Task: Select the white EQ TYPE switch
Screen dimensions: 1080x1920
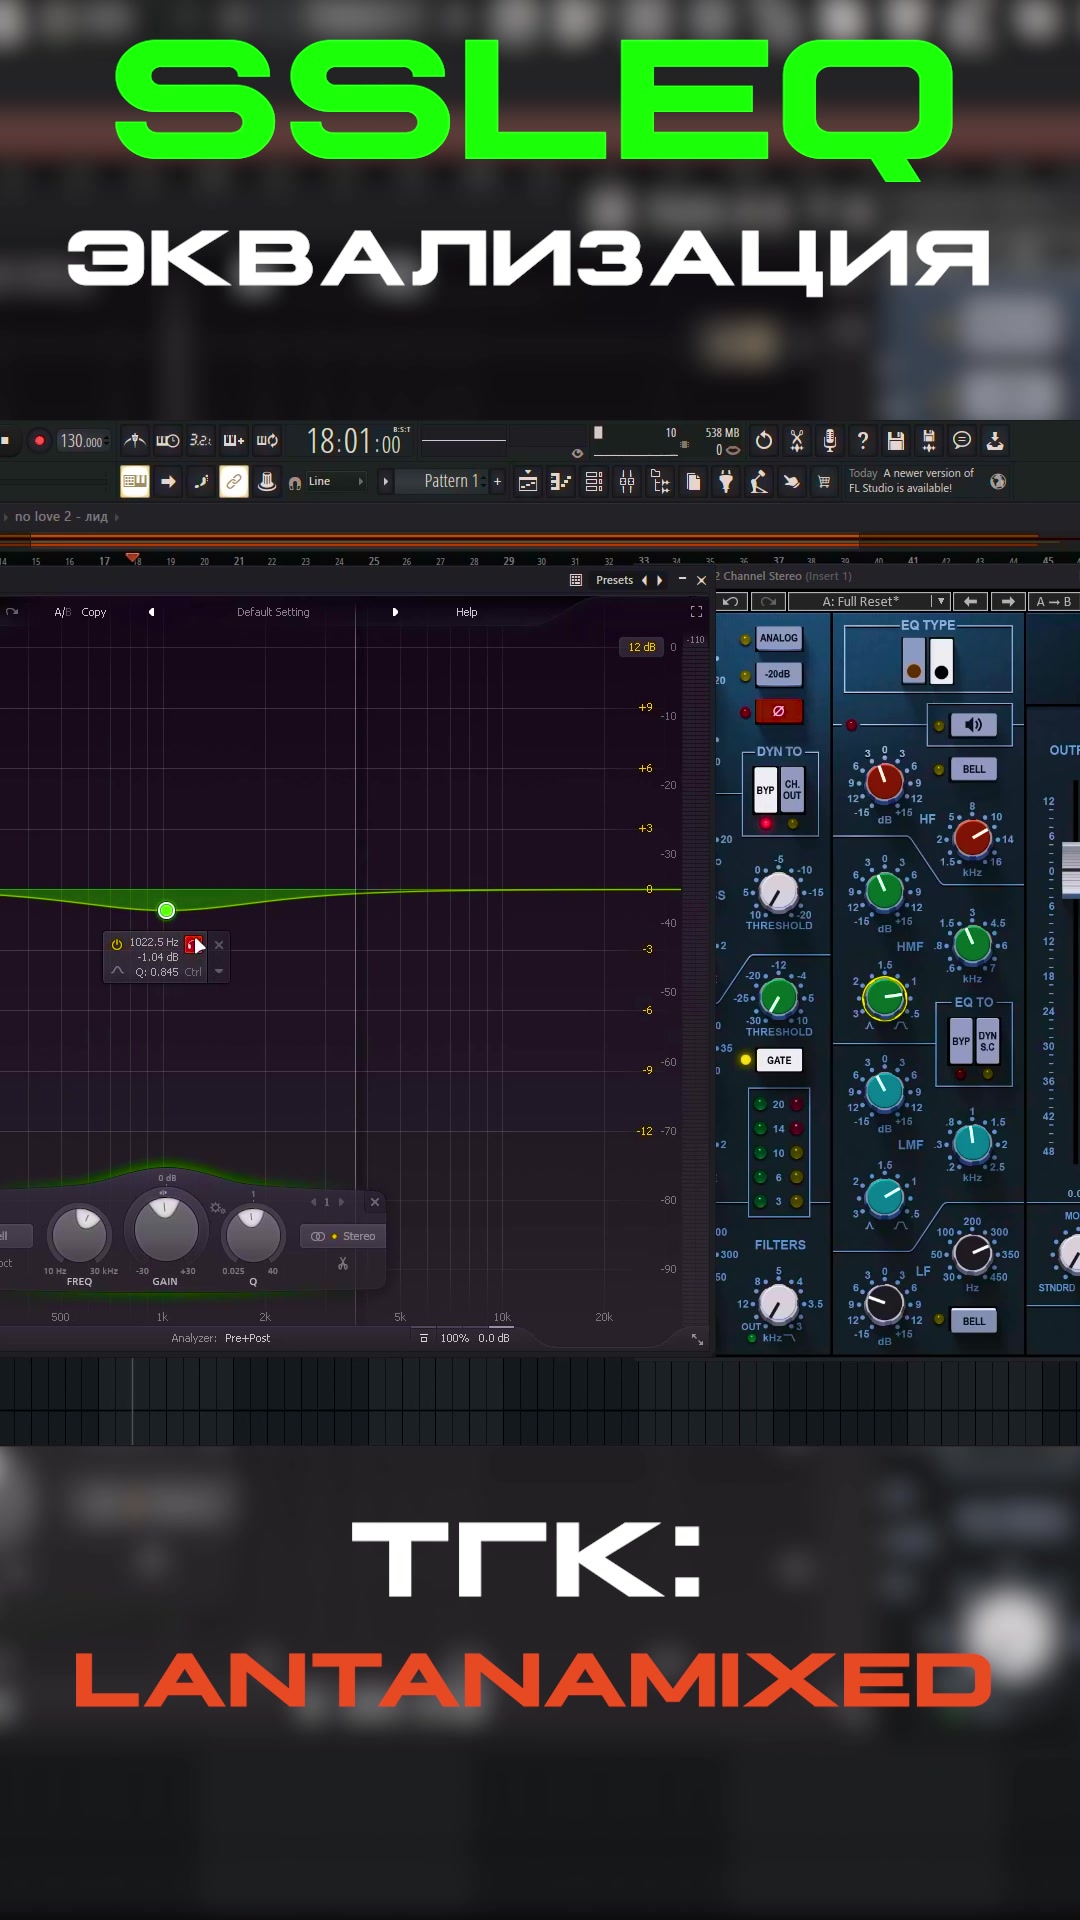Action: 941,661
